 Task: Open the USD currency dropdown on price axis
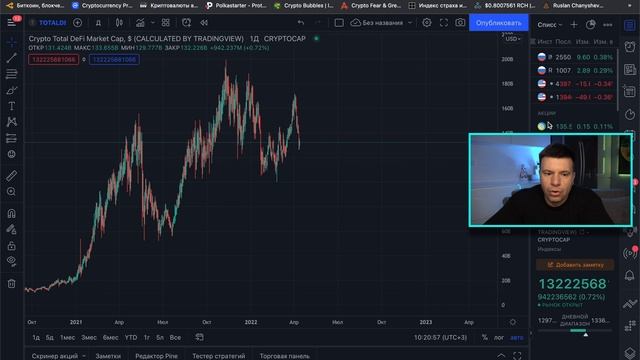(x=513, y=39)
